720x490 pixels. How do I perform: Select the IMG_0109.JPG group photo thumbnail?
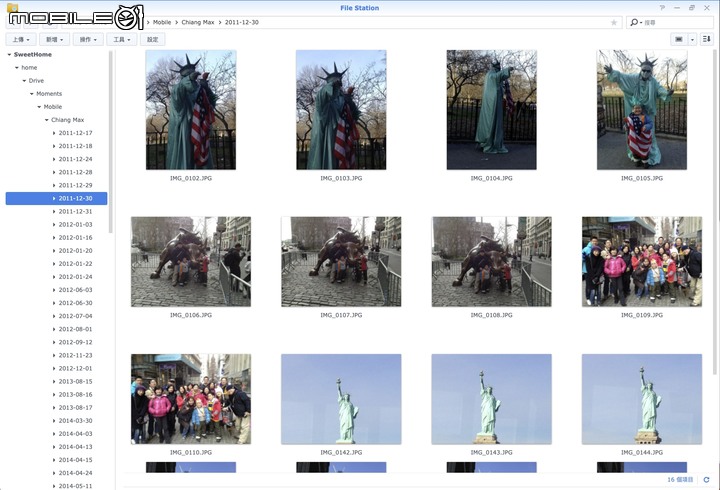point(642,262)
